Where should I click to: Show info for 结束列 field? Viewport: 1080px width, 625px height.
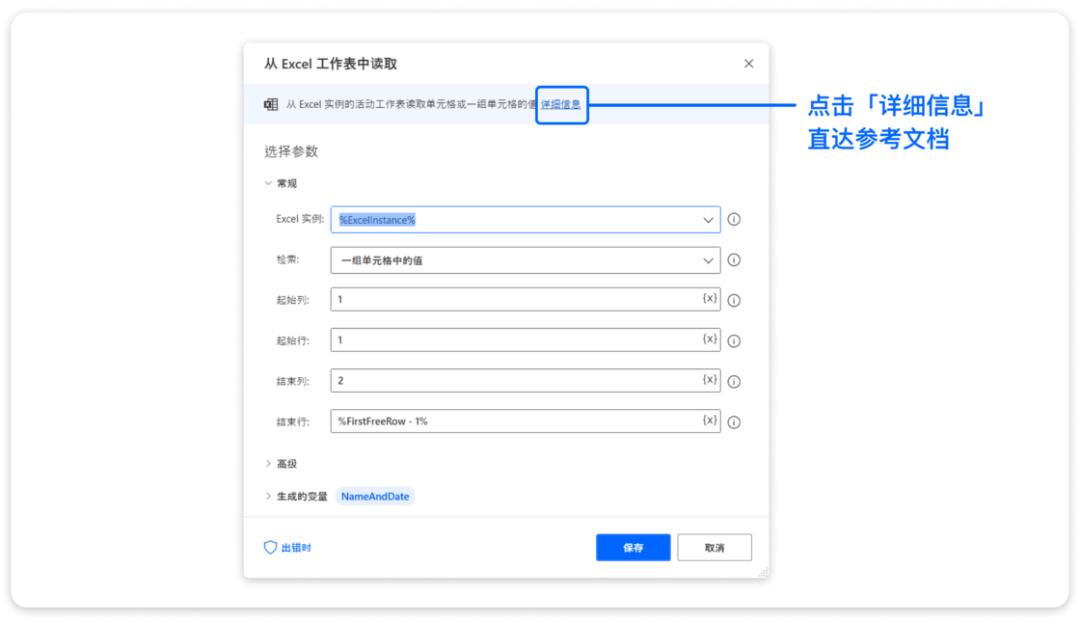tap(734, 382)
